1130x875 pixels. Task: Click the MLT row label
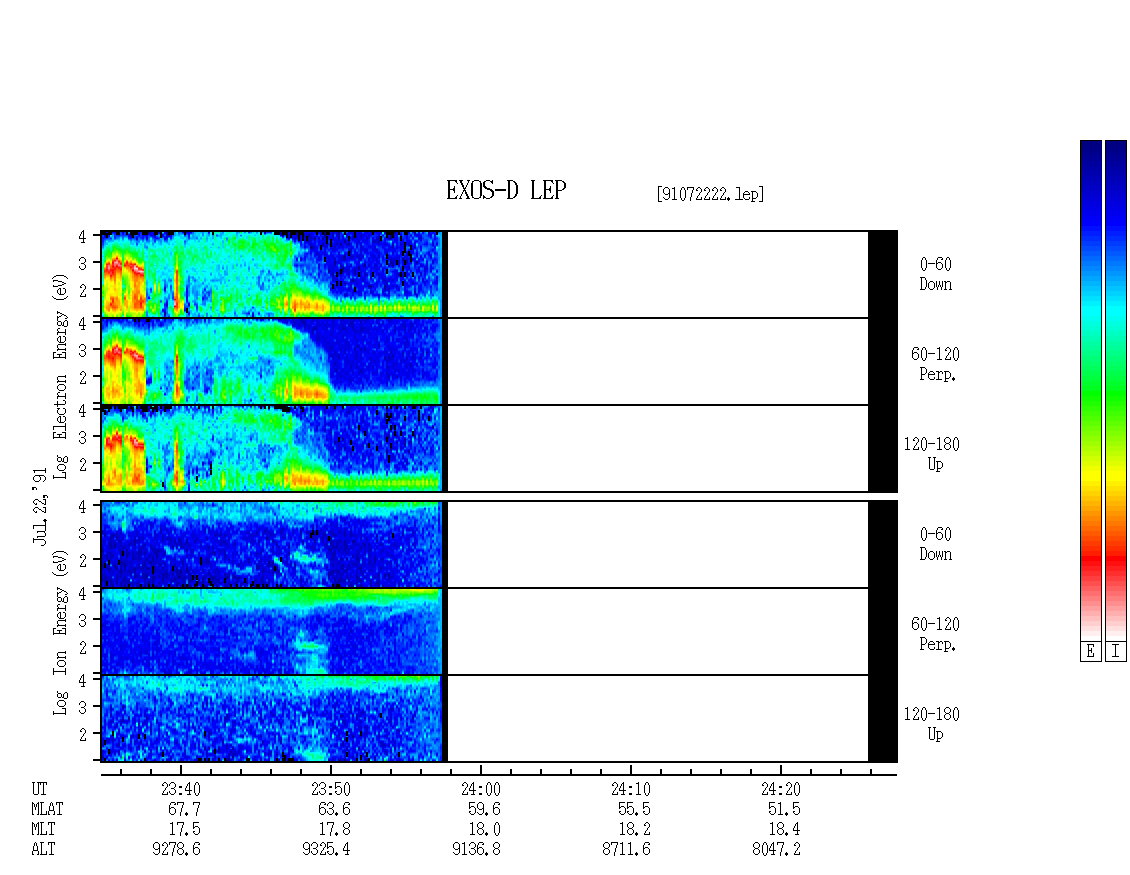point(43,830)
